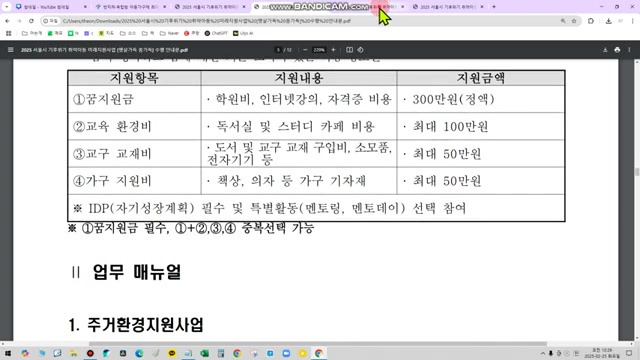The width and height of the screenshot is (640, 360).
Task: Open the Naver bookmark folder
Action: coord(169,33)
